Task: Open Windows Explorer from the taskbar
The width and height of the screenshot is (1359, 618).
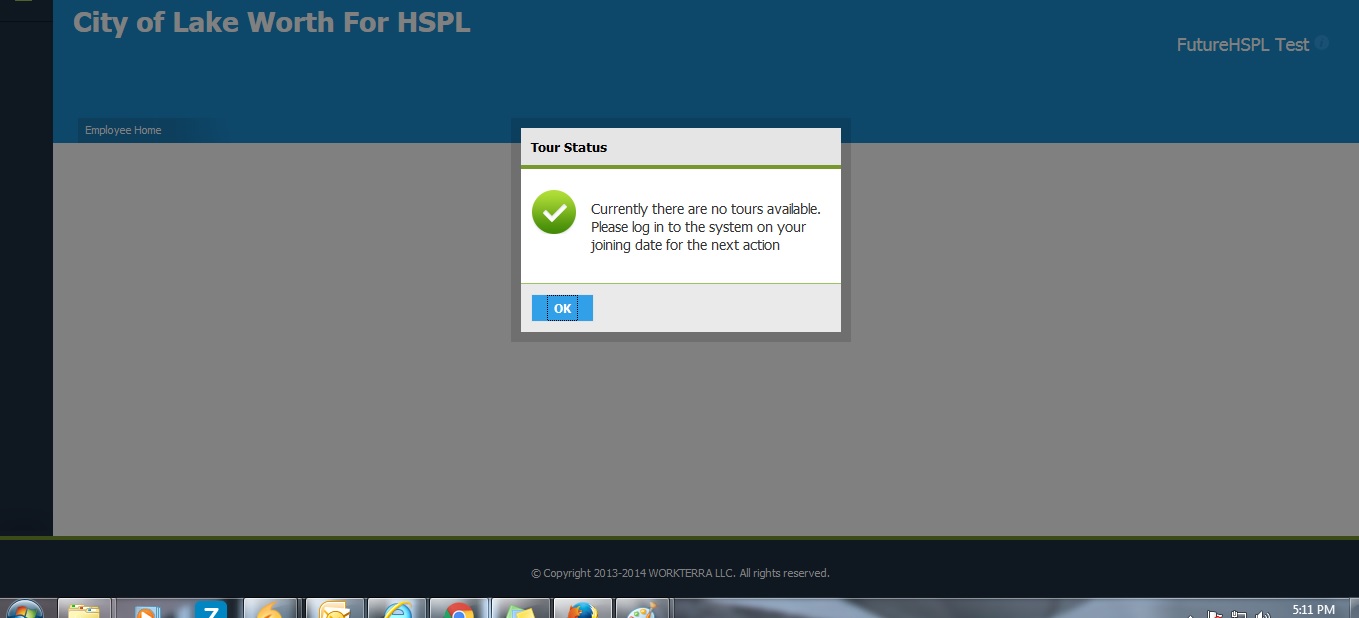Action: [x=84, y=609]
